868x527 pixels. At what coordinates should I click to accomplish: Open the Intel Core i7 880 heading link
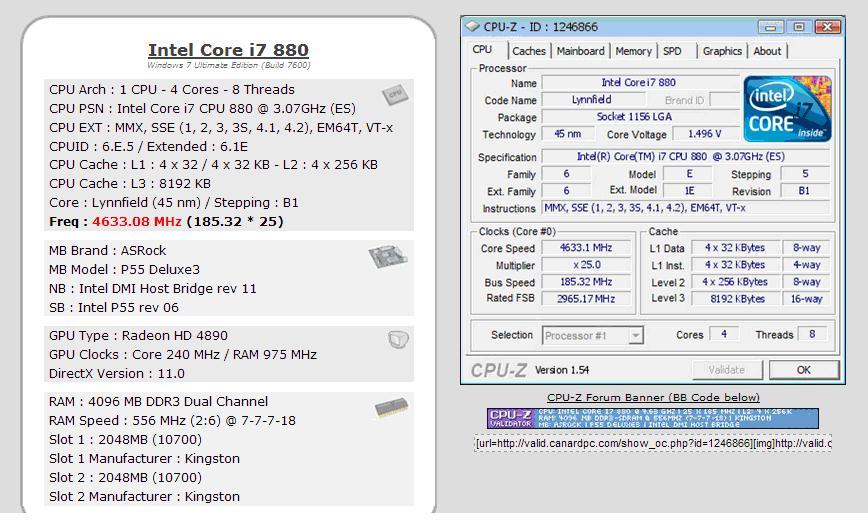(228, 50)
